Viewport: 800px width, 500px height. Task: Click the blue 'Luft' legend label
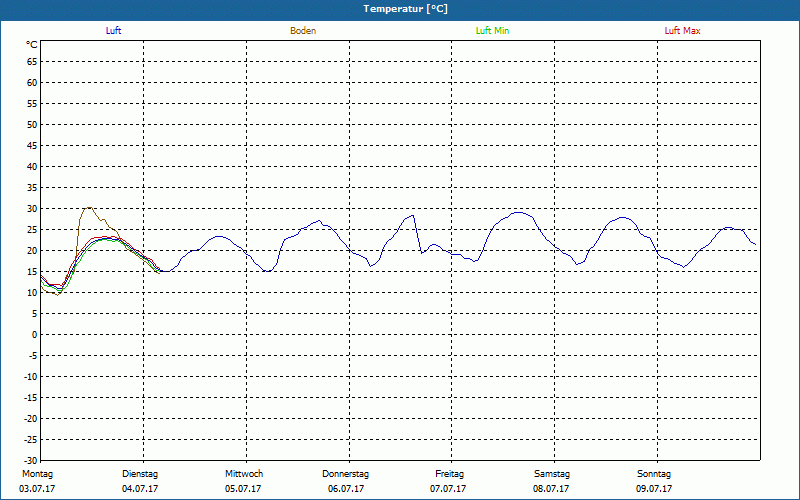(113, 31)
